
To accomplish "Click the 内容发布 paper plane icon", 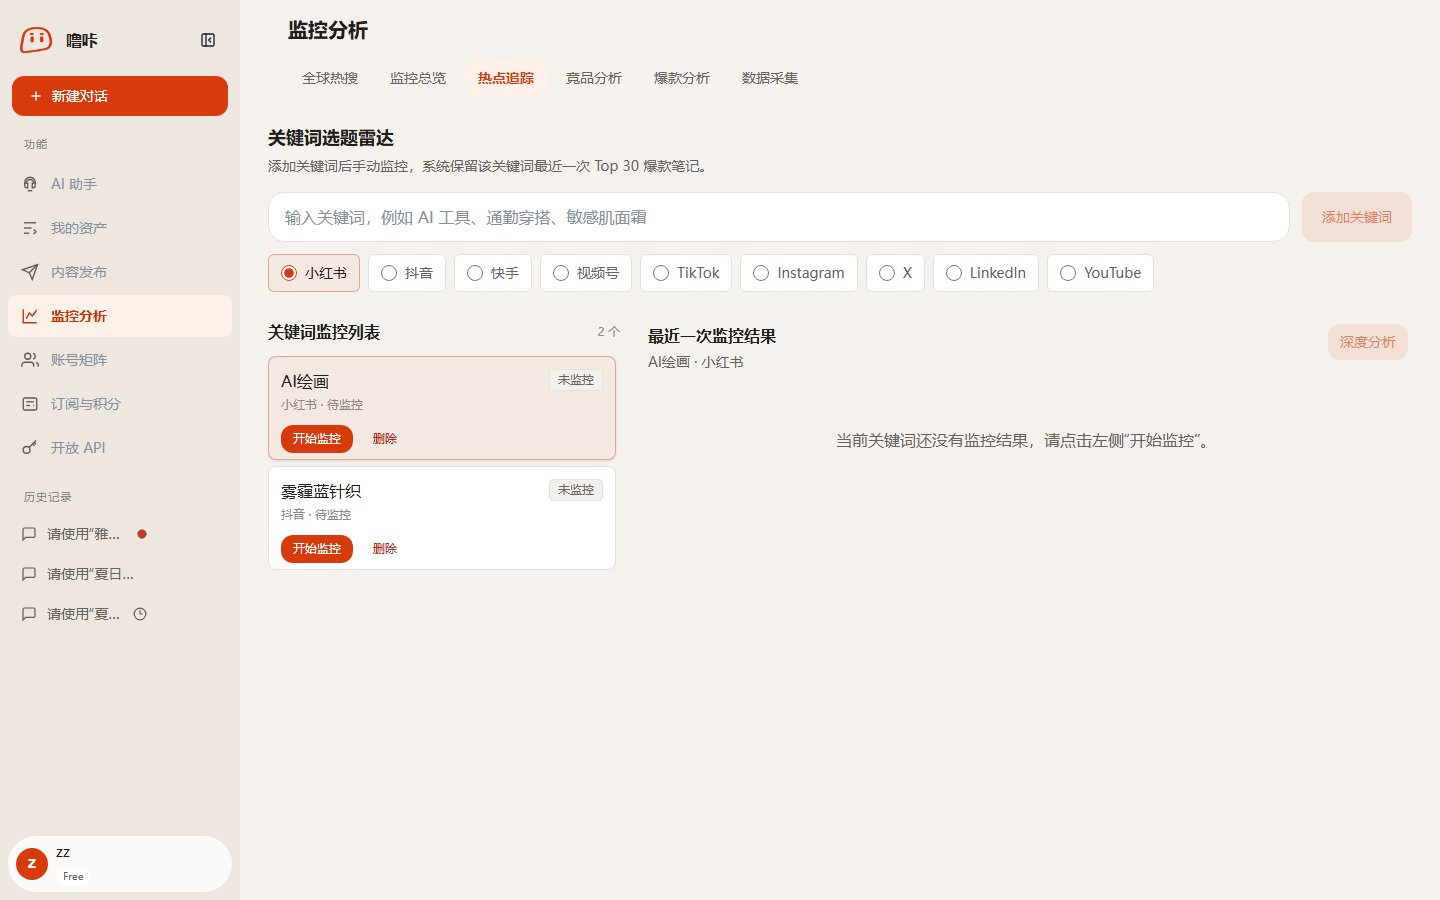I will (30, 272).
